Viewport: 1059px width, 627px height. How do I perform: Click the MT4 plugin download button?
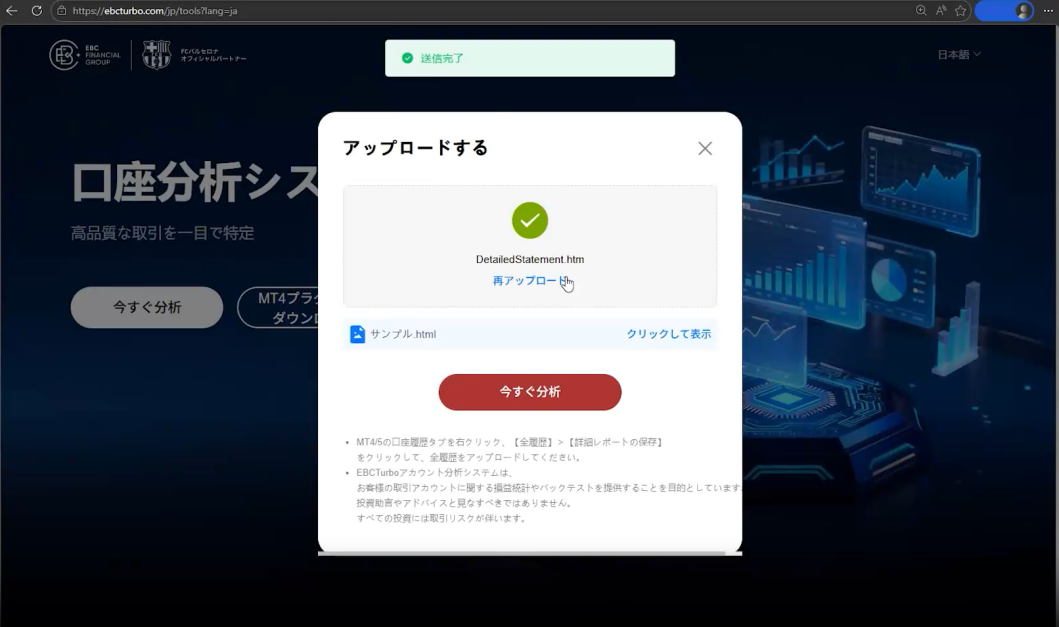pos(278,307)
